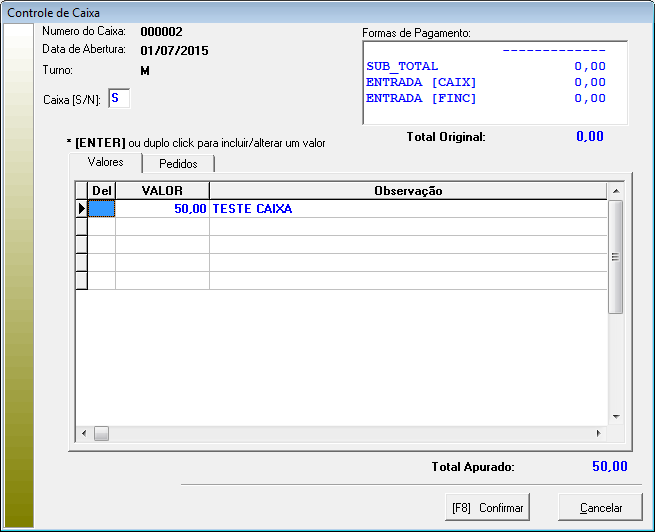Click the 50,00 value cell
The height and width of the screenshot is (532, 655).
162,209
